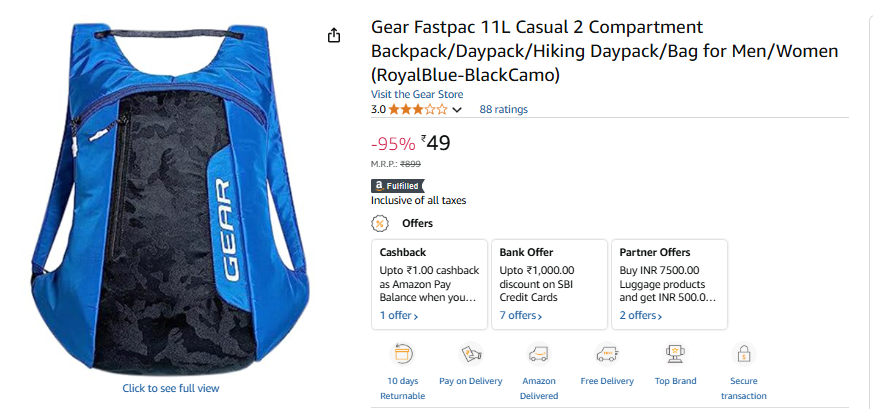The width and height of the screenshot is (873, 409).
Task: Click the Top Brand trophy icon
Action: pyautogui.click(x=675, y=353)
